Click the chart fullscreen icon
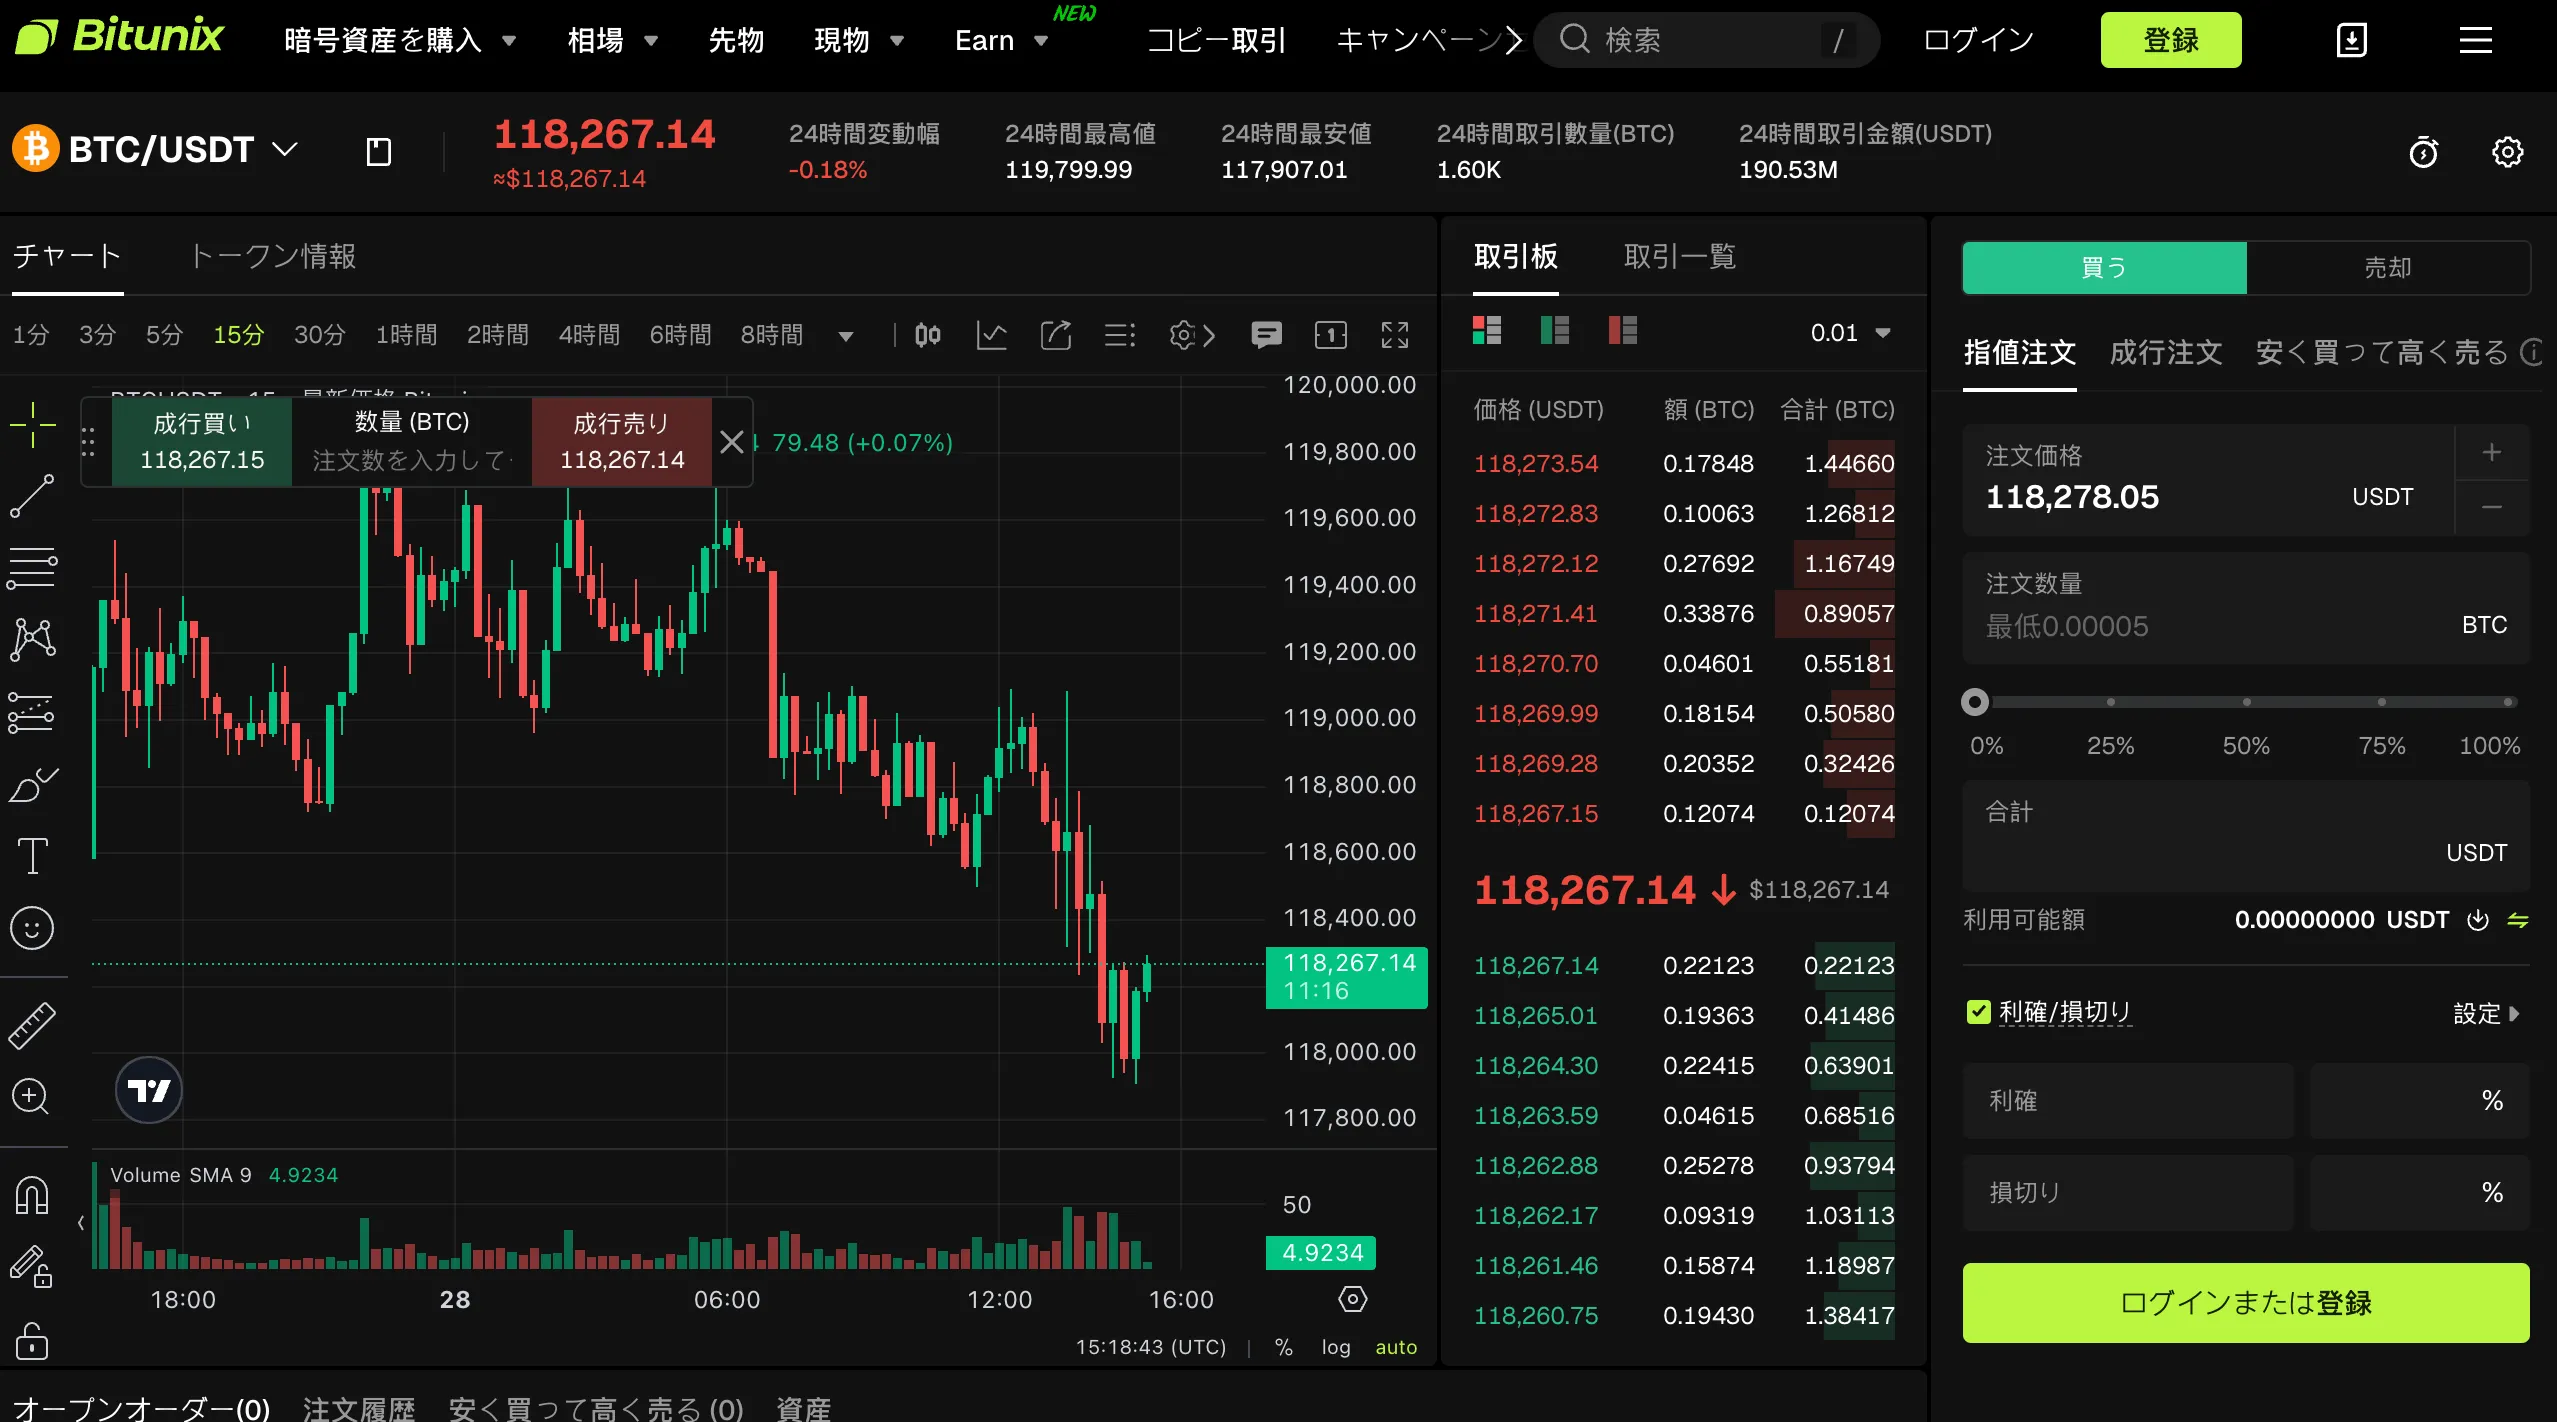This screenshot has height=1422, width=2557. click(1395, 335)
